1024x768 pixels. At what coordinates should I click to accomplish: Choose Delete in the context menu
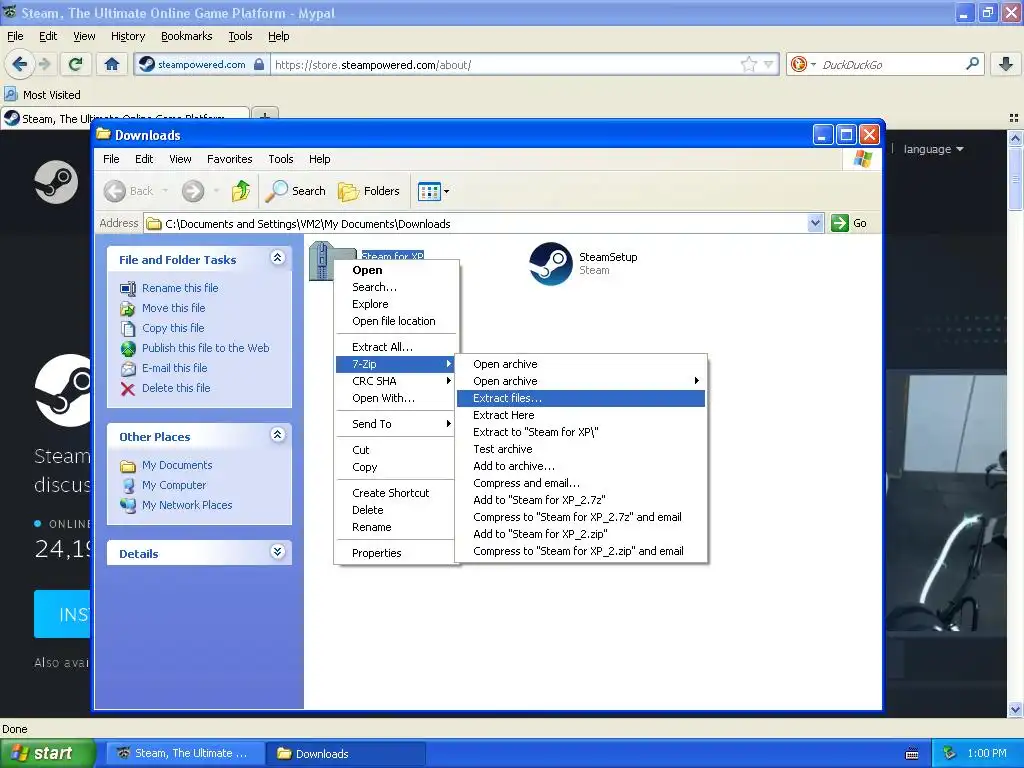[396, 510]
